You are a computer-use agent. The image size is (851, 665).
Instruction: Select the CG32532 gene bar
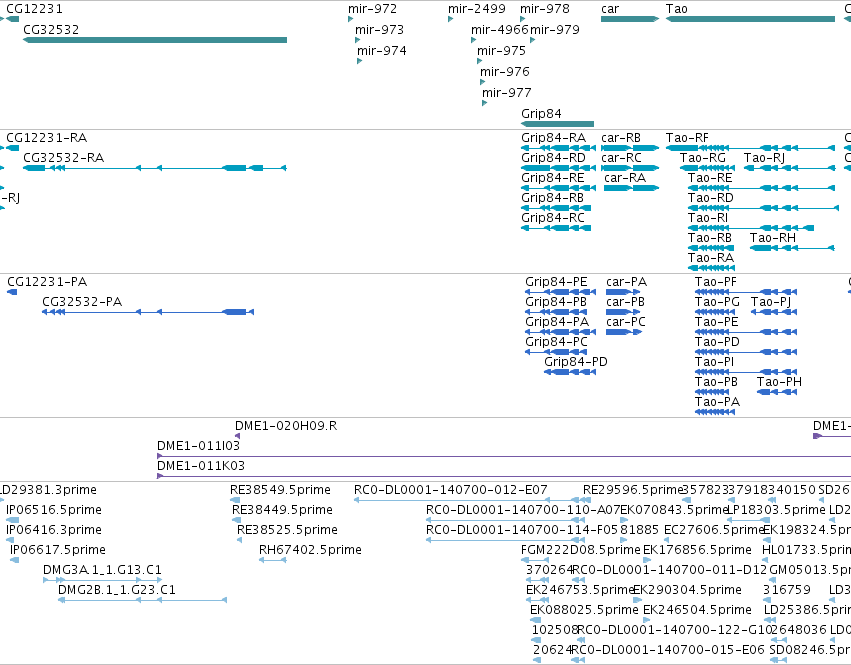155,40
